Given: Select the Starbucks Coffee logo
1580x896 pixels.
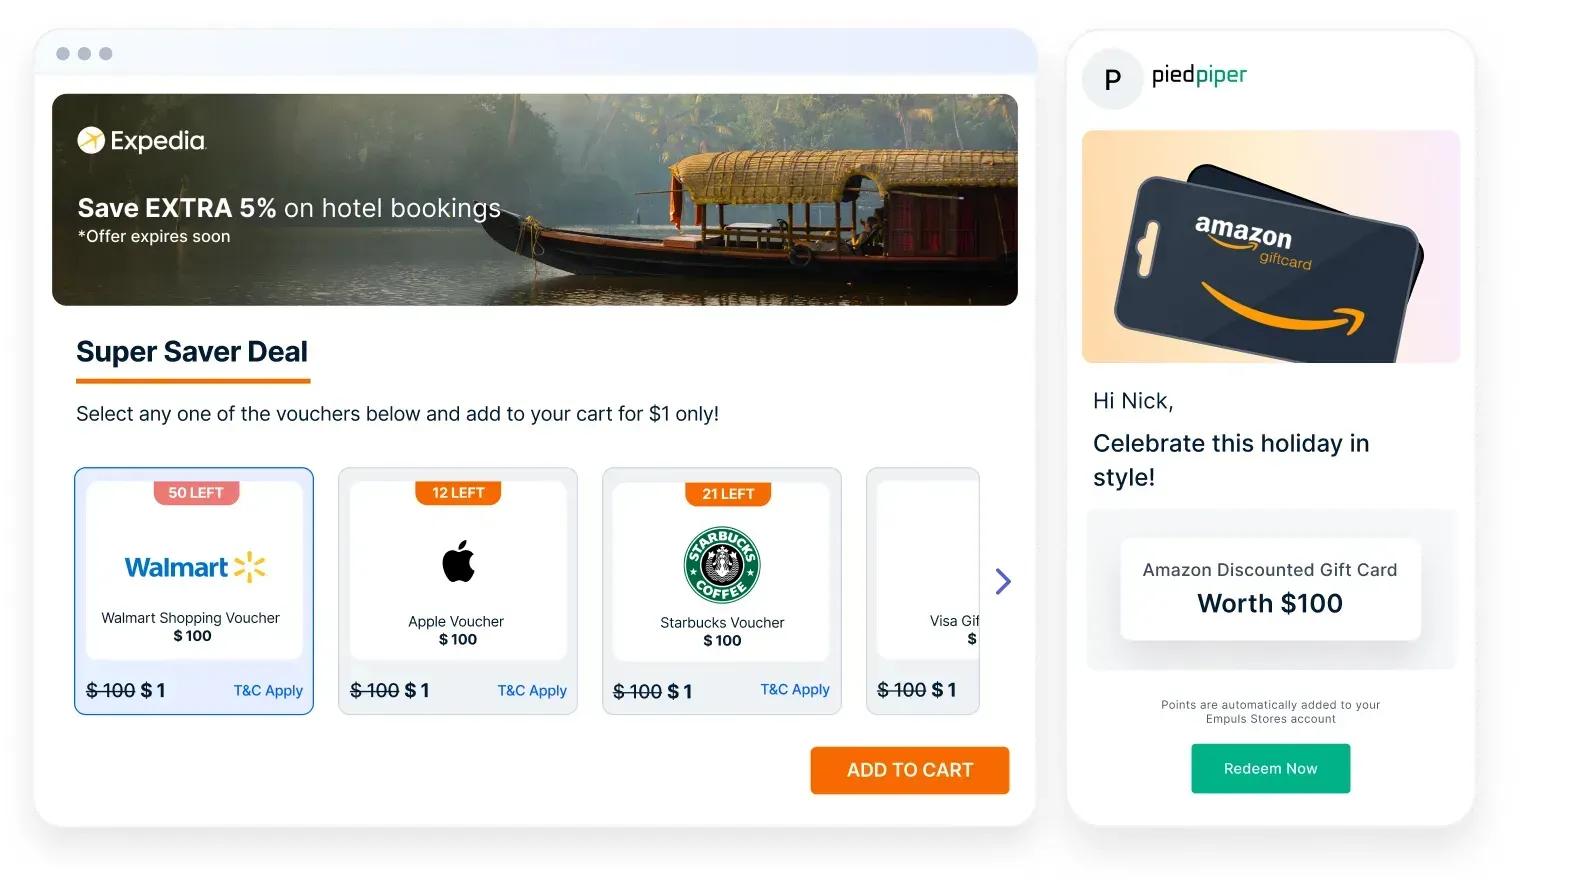Looking at the screenshot, I should click(x=722, y=565).
